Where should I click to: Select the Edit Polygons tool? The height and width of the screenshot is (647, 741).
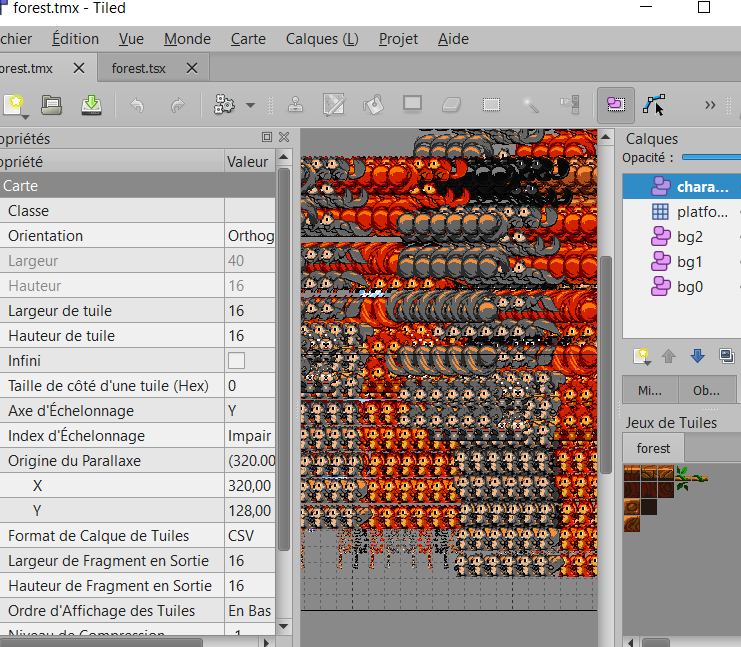654,104
